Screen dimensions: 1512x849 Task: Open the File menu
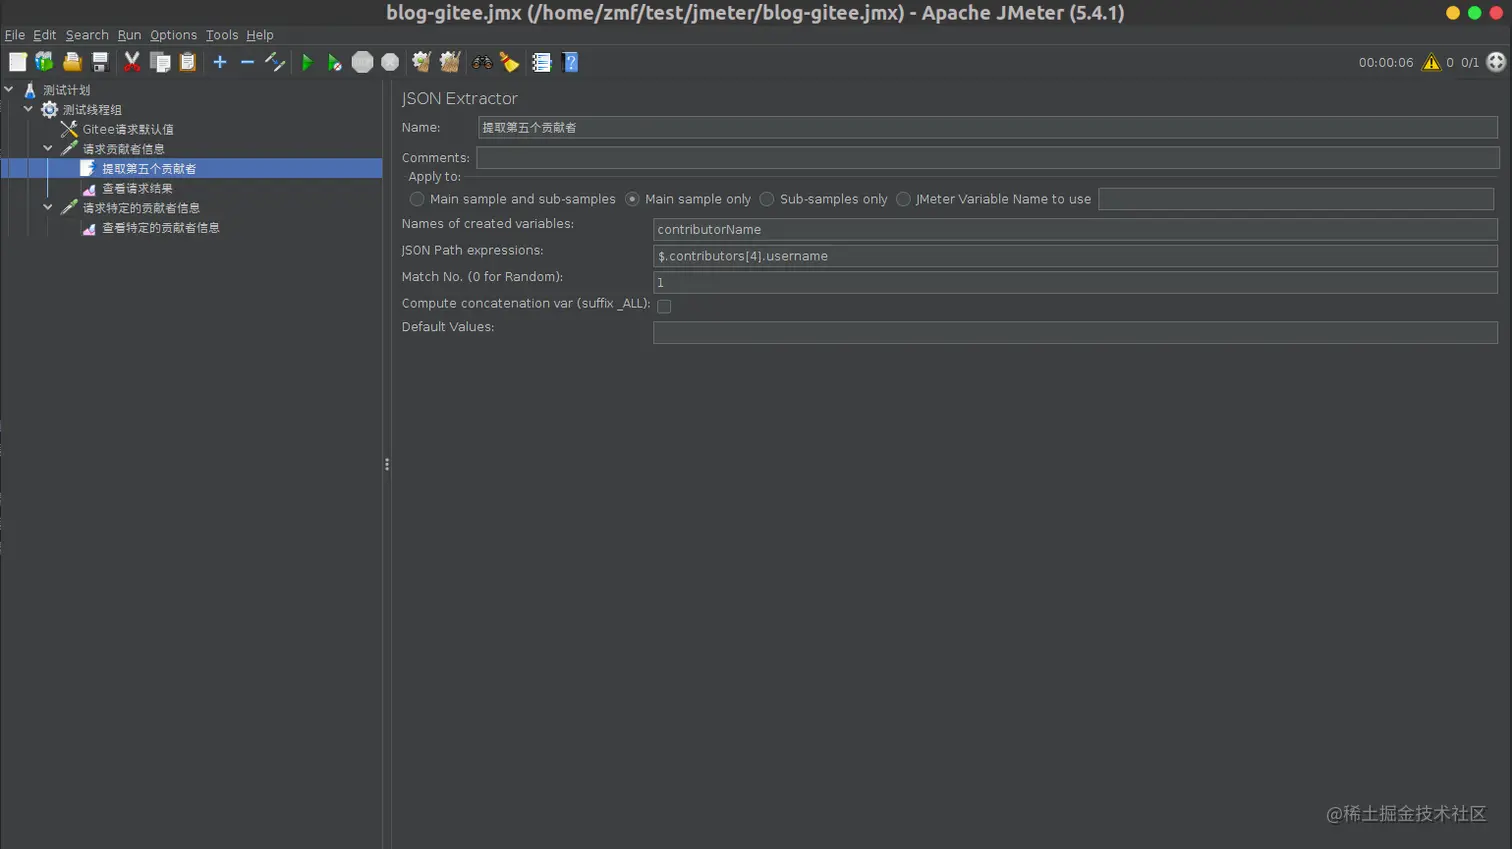[x=15, y=35]
